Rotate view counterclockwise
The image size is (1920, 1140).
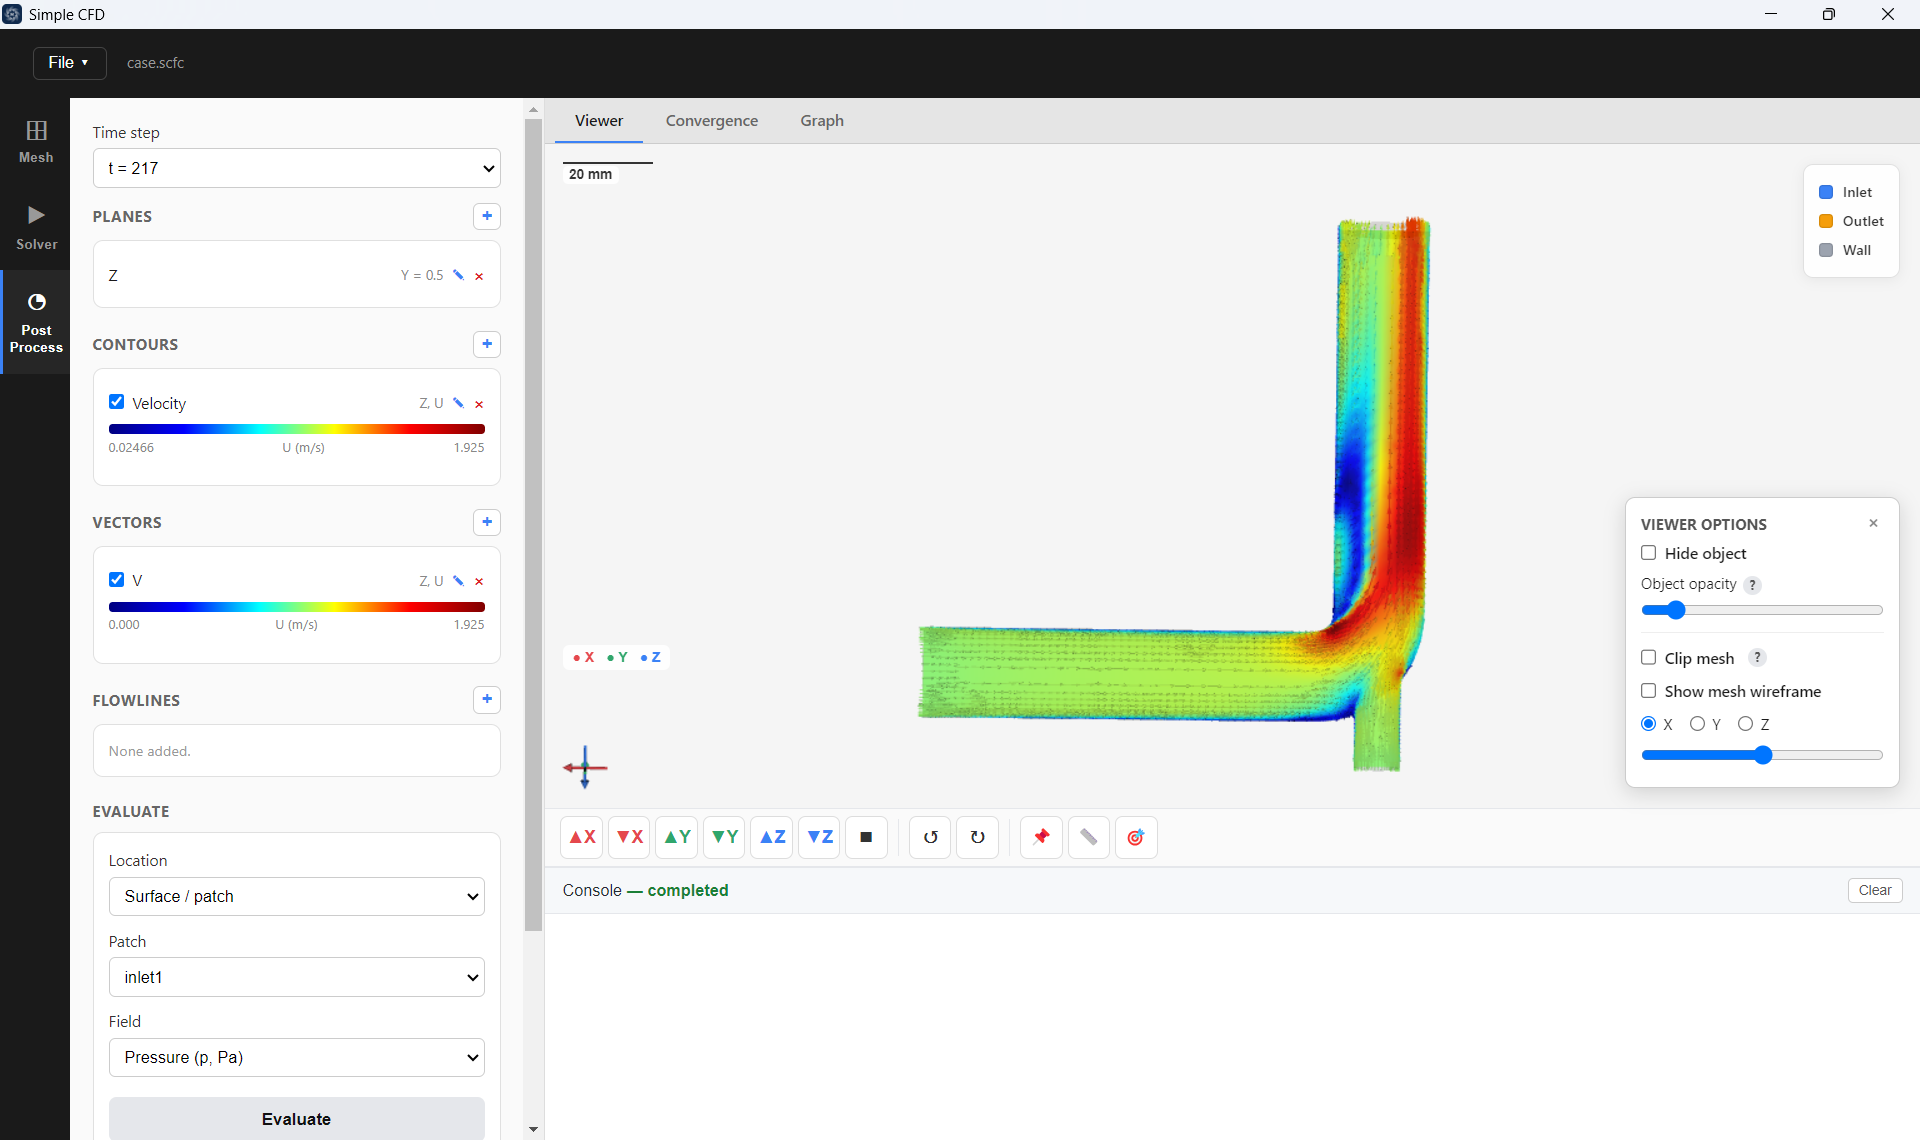(930, 837)
